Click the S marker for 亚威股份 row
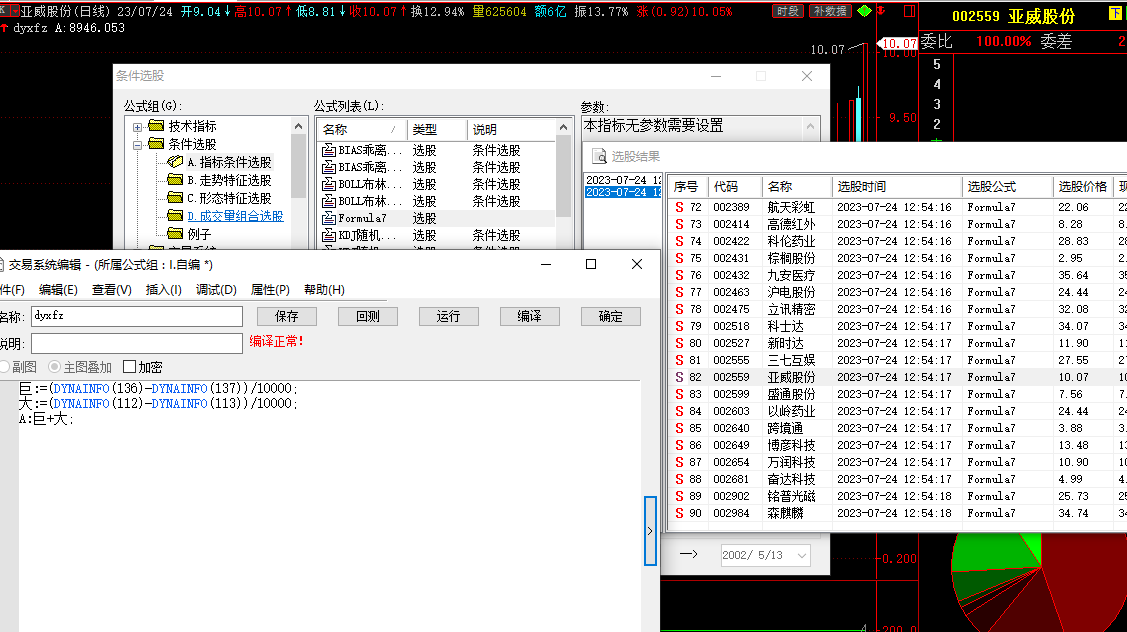The height and width of the screenshot is (632, 1127). click(x=680, y=377)
